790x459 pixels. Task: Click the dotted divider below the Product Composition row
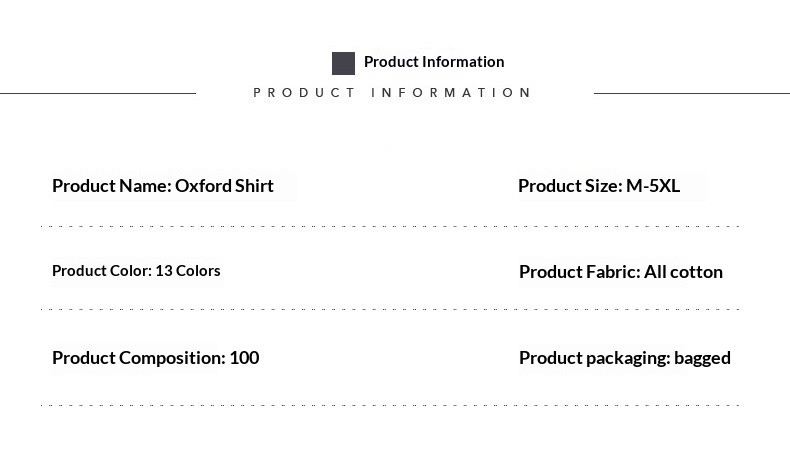[390, 405]
